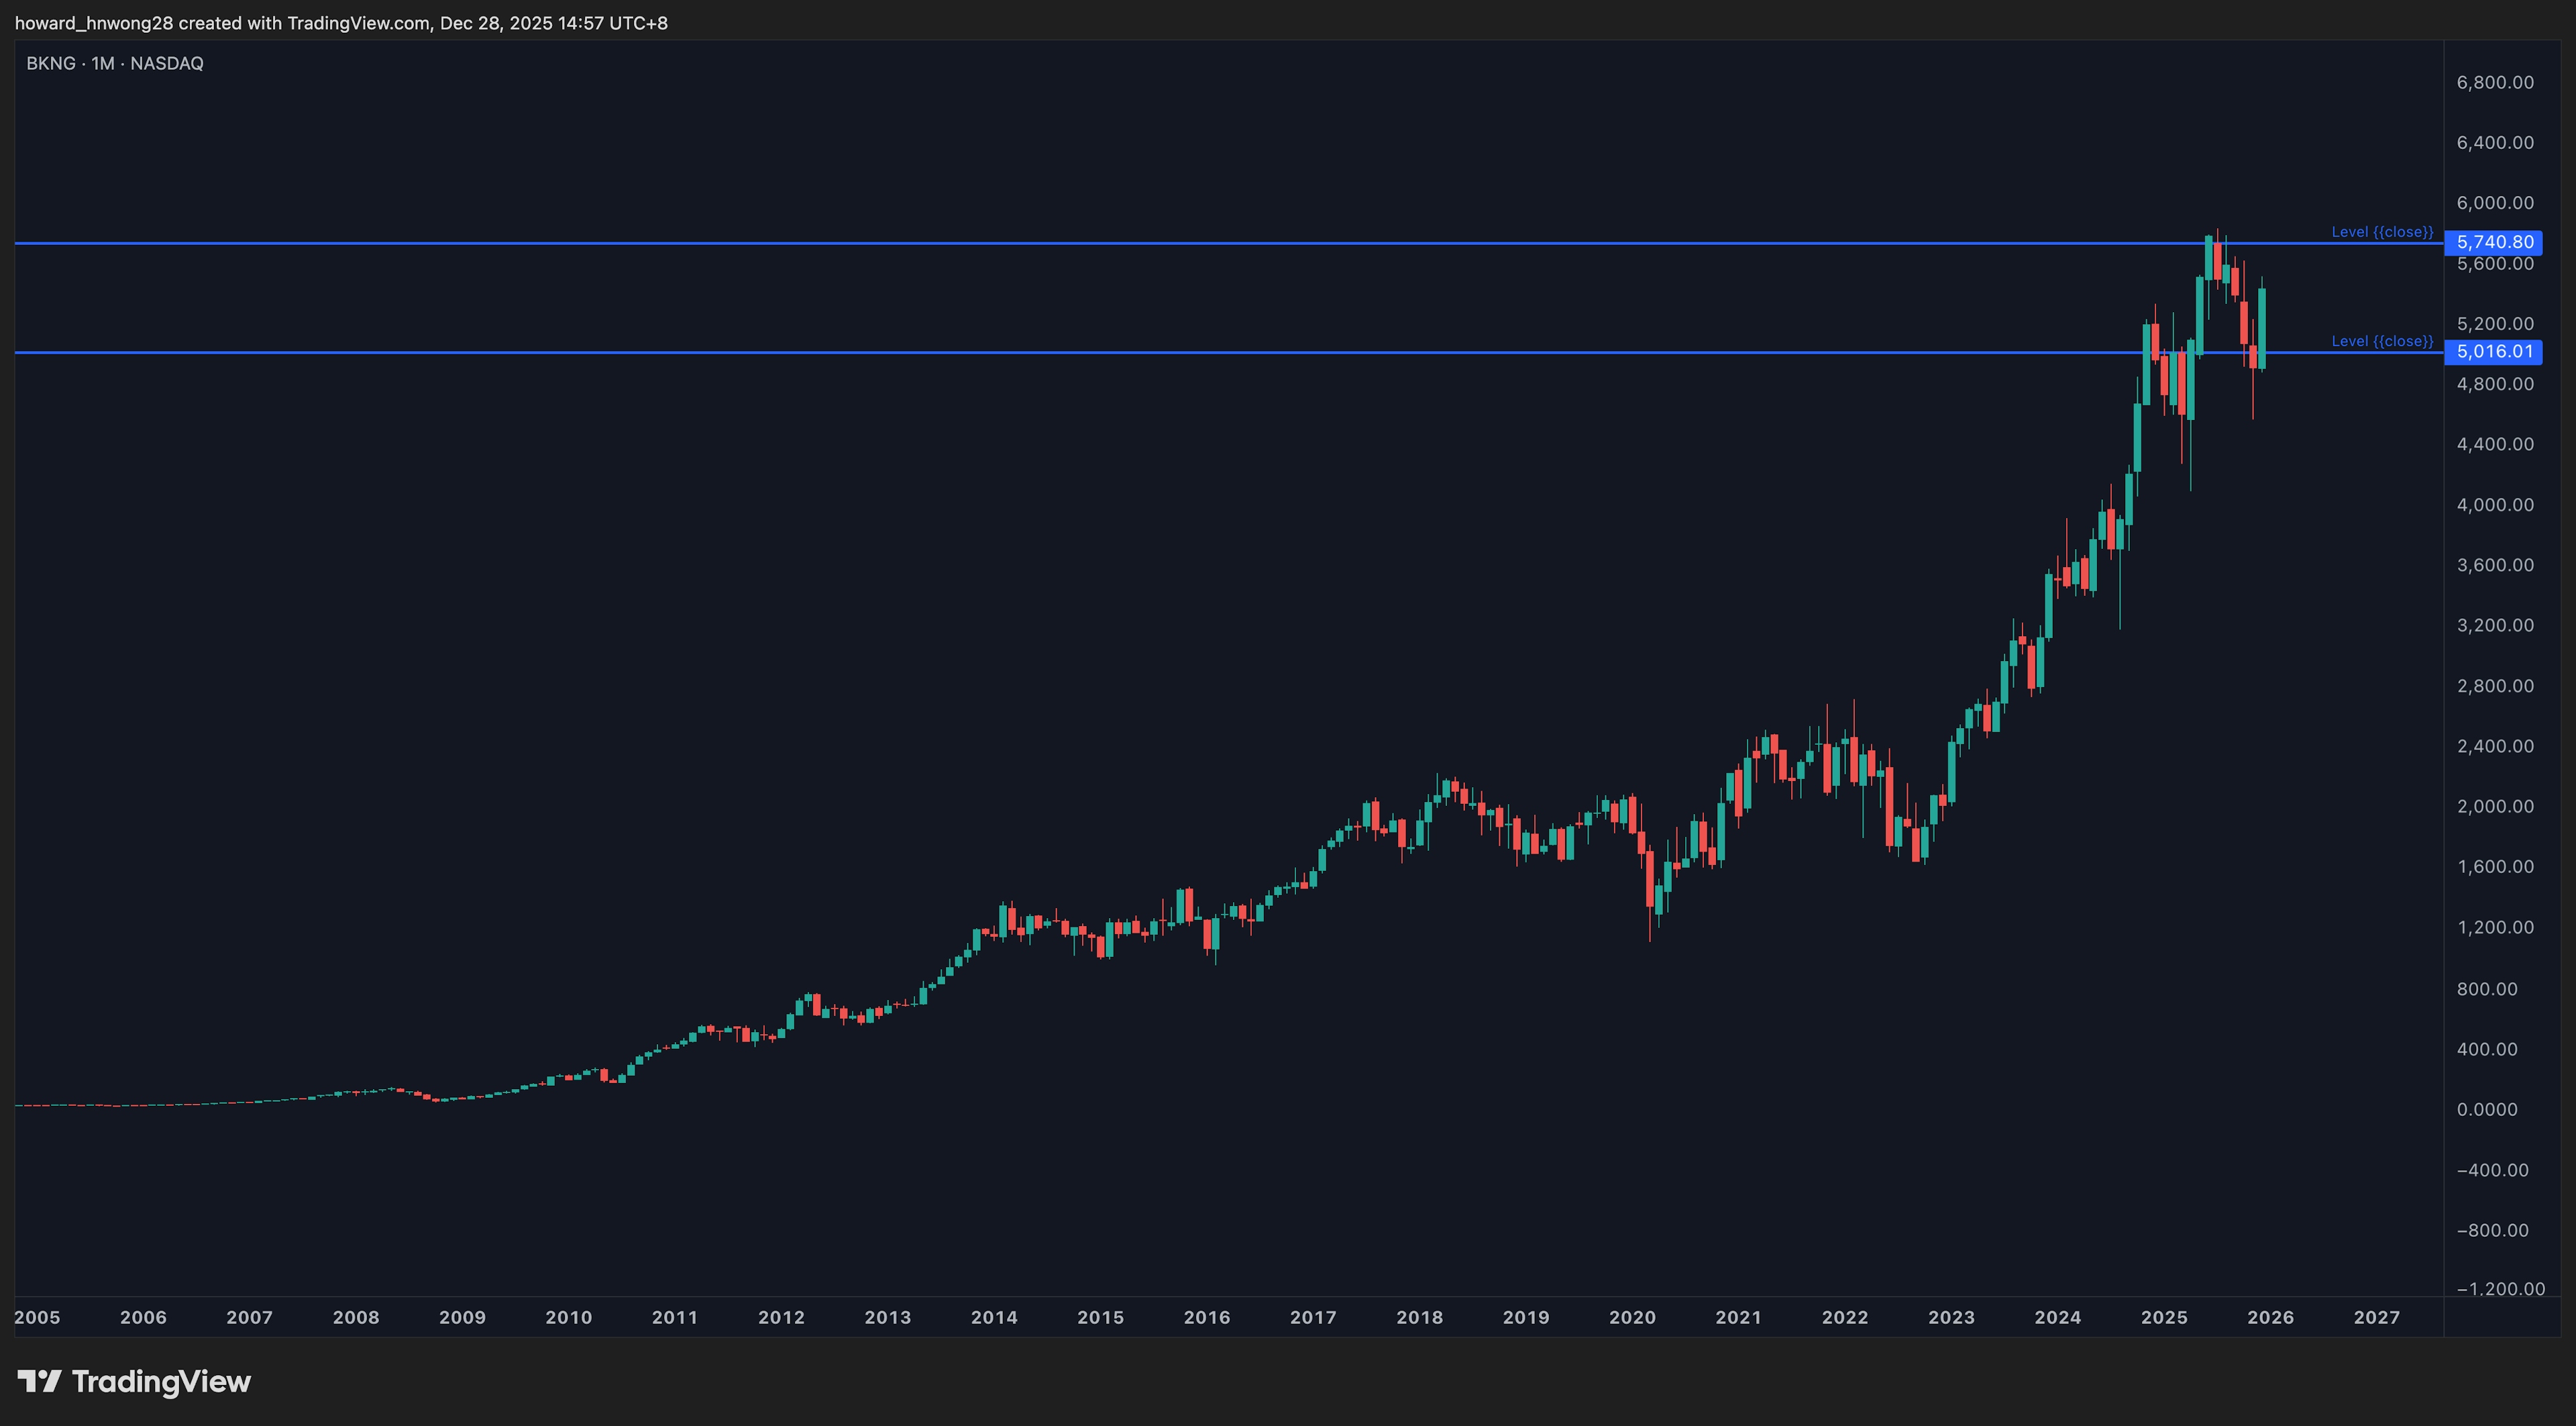Click the 2014 label on time axis

pos(994,1317)
